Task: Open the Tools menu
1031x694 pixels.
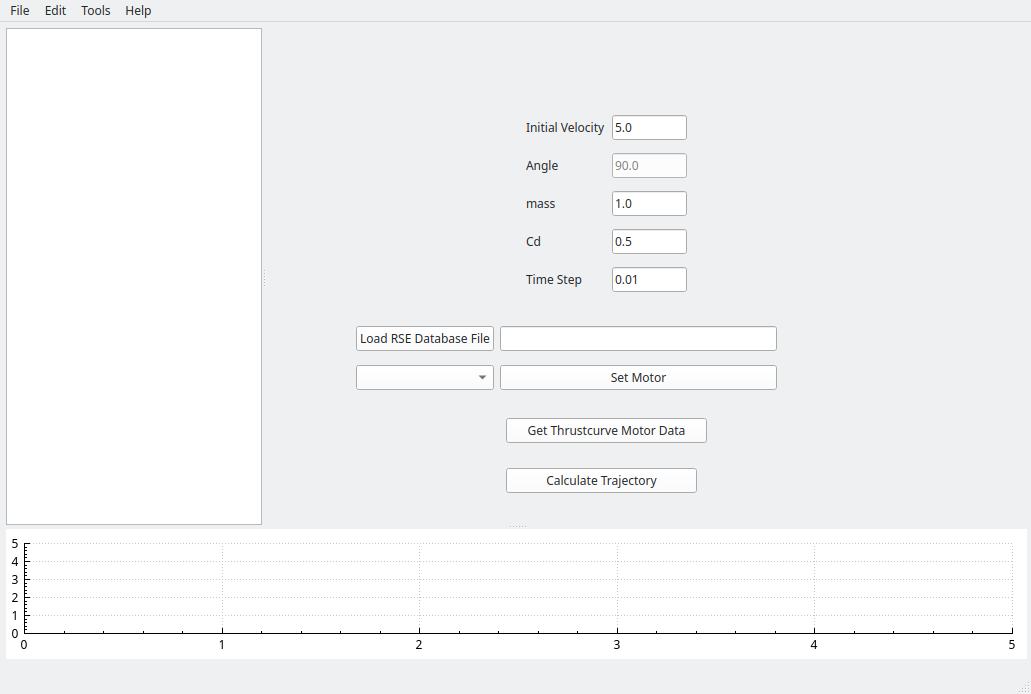Action: point(96,10)
